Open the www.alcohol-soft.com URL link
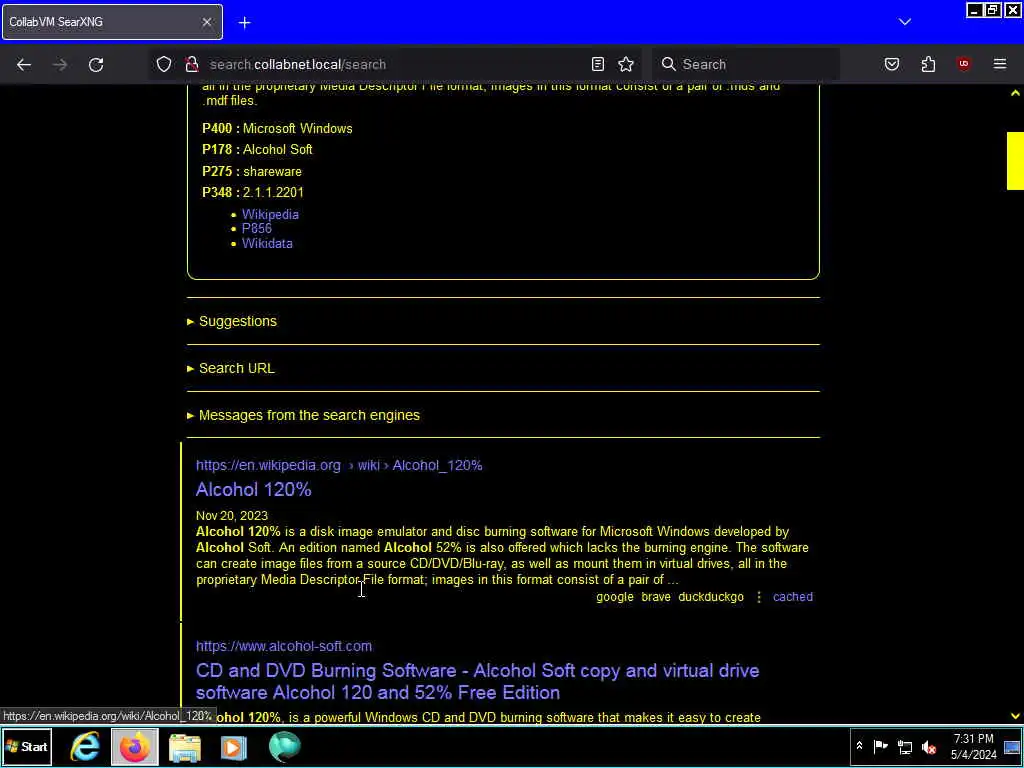 point(284,647)
